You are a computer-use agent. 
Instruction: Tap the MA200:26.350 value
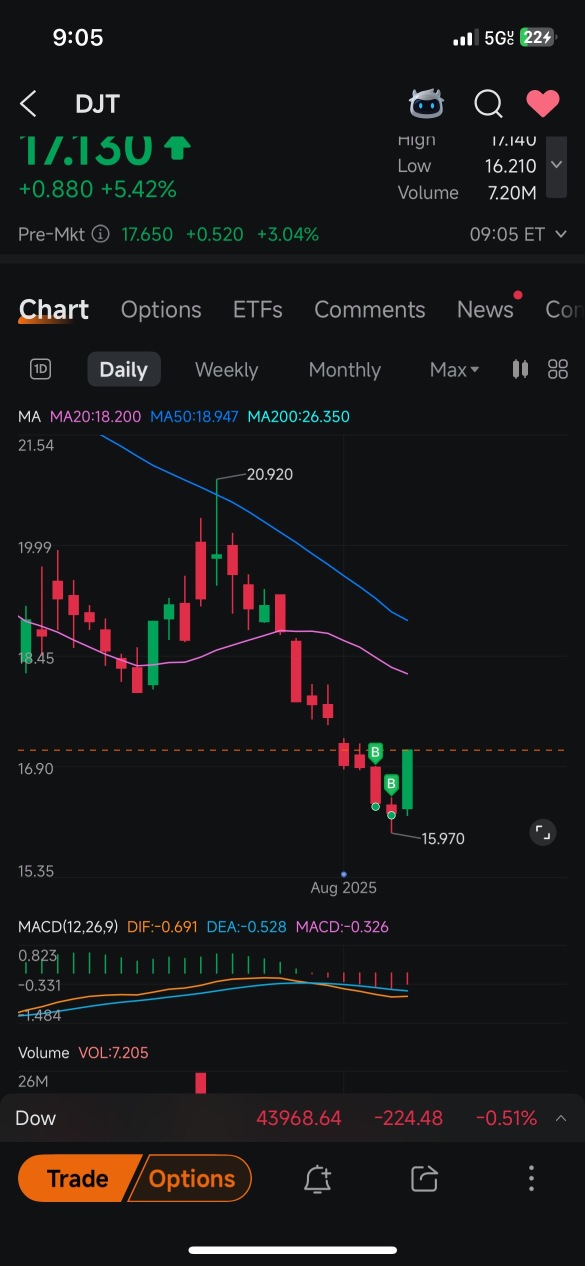[x=299, y=416]
